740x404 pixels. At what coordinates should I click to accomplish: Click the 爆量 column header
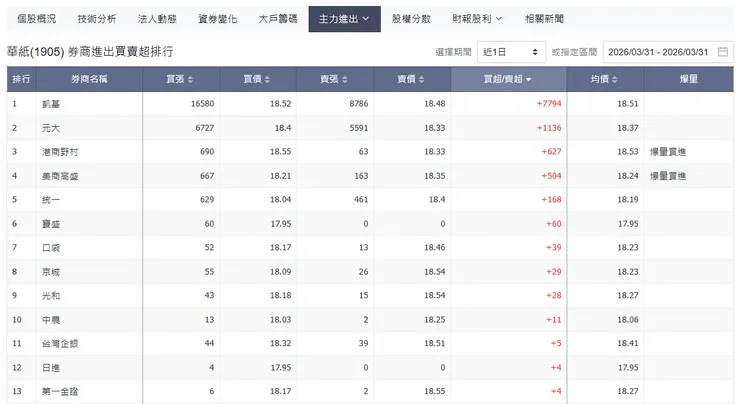pyautogui.click(x=689, y=79)
